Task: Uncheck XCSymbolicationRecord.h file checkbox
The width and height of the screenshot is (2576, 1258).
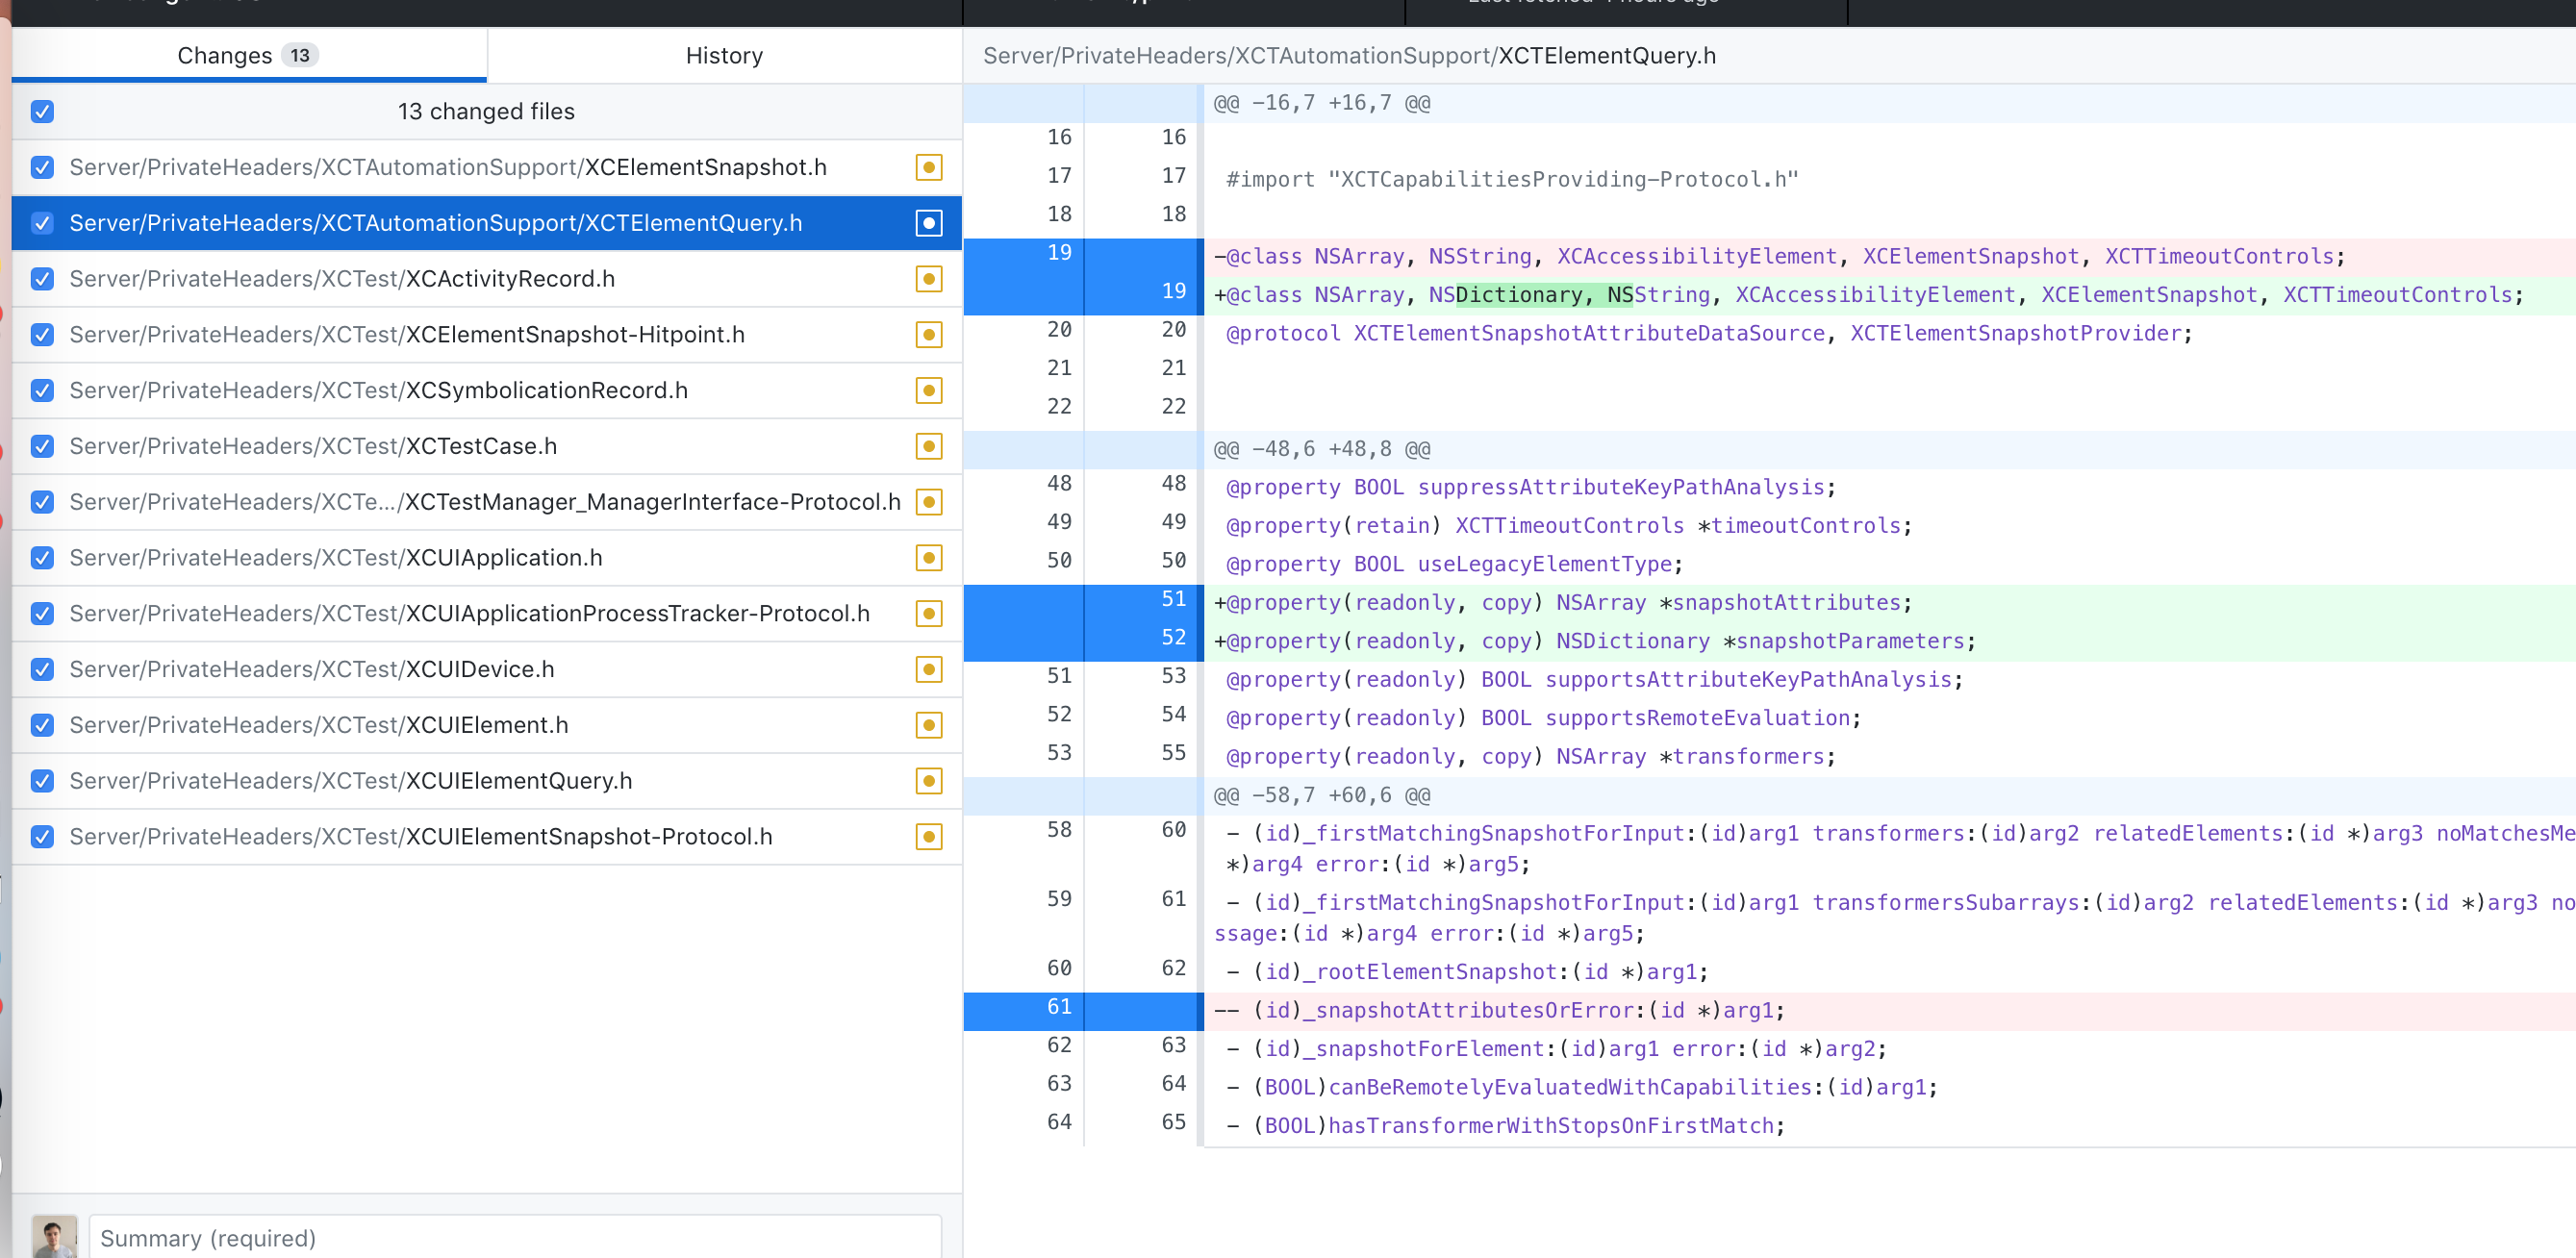Action: 42,390
